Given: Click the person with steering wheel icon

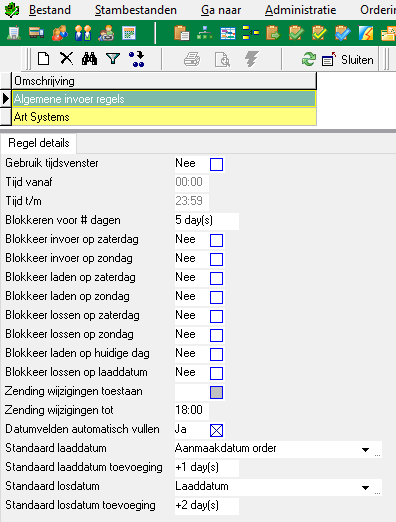Looking at the screenshot, I should click(x=106, y=33).
